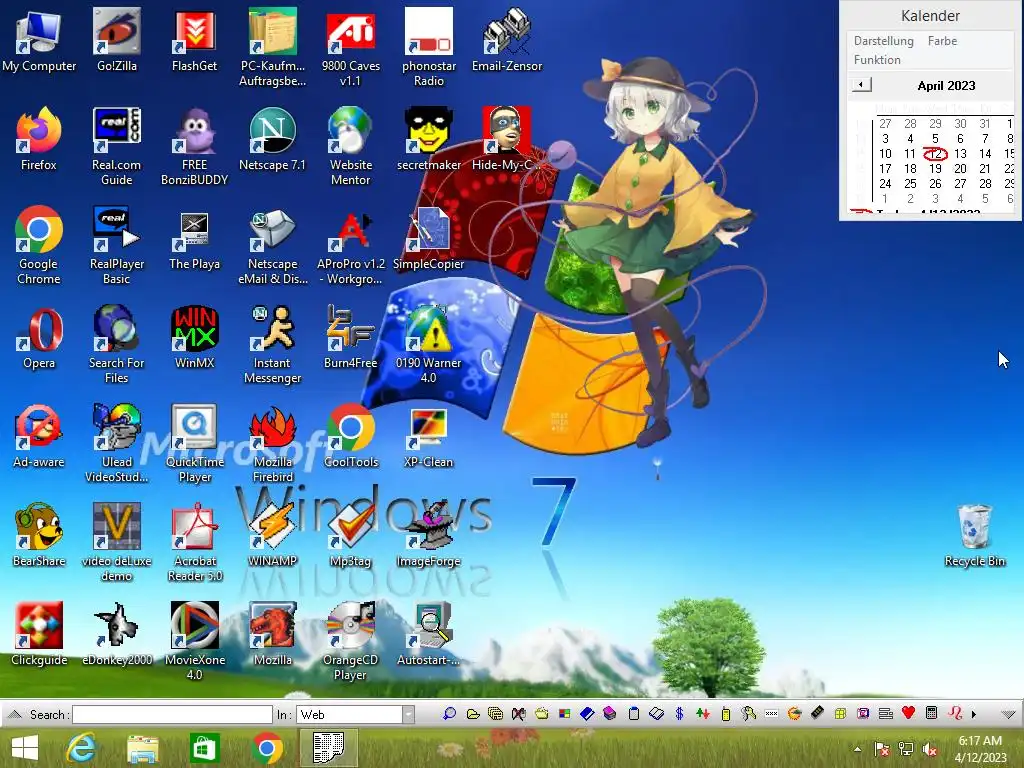1024x768 pixels.
Task: Expand the search bar with the left up arrow
Action: point(15,714)
